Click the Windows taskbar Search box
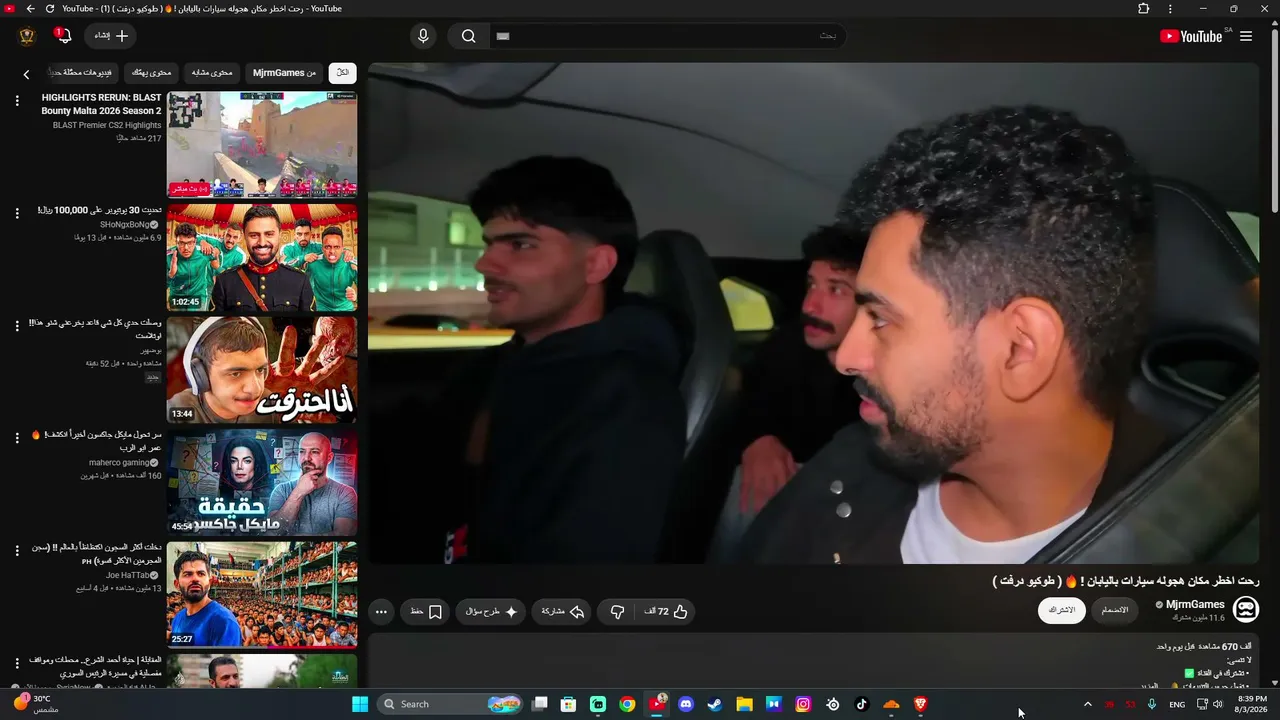The width and height of the screenshot is (1280, 720). [x=452, y=704]
